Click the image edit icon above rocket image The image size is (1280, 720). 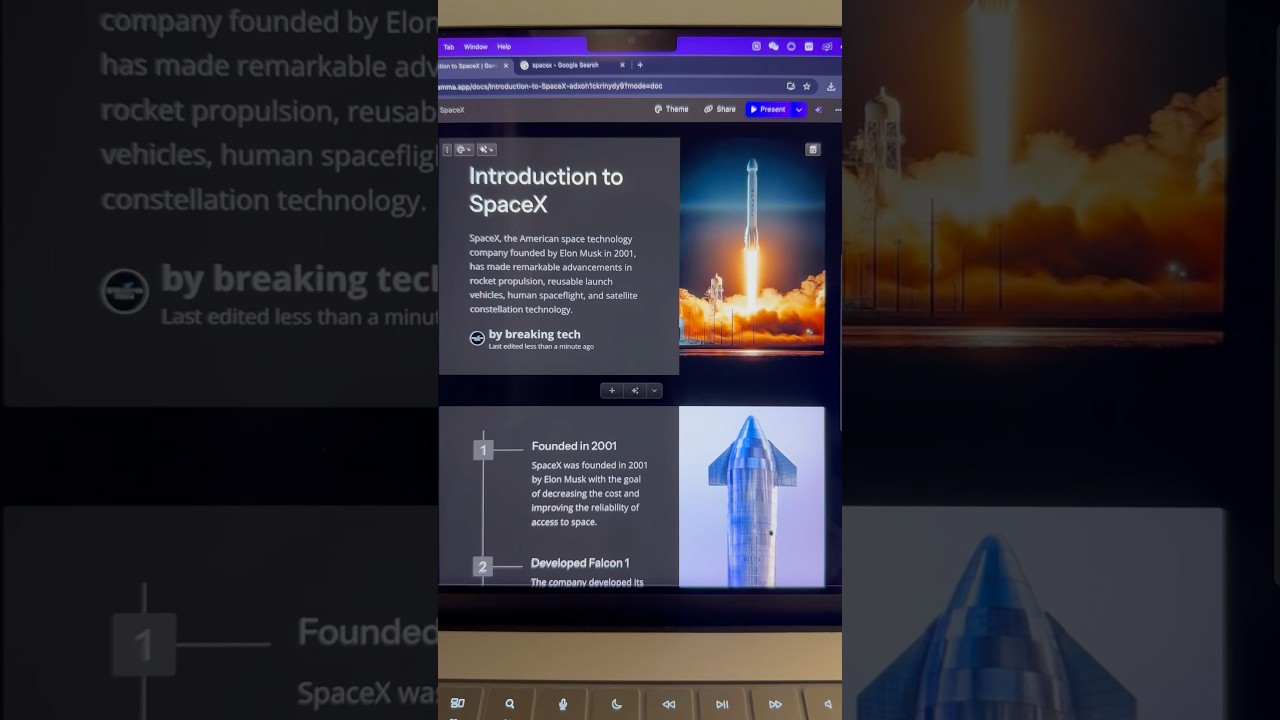[x=813, y=150]
